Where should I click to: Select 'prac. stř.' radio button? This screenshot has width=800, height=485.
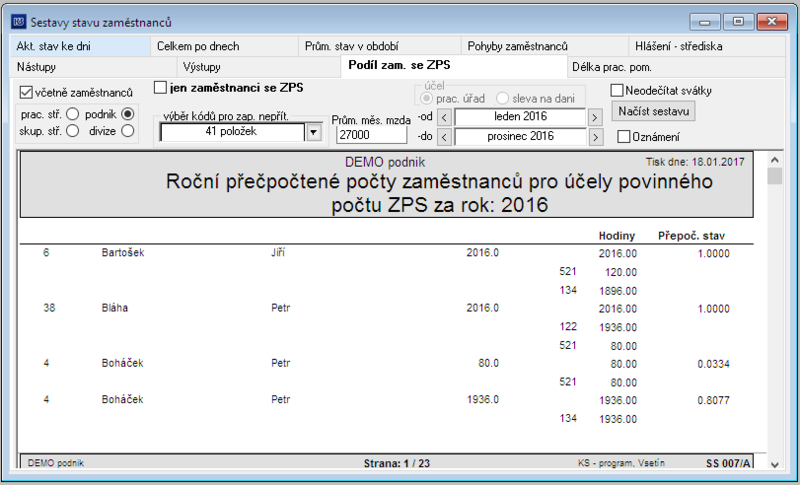72,114
